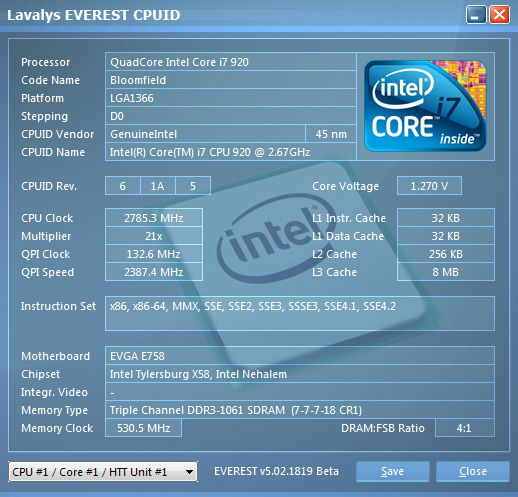Select the Memory Type field

pos(300,410)
